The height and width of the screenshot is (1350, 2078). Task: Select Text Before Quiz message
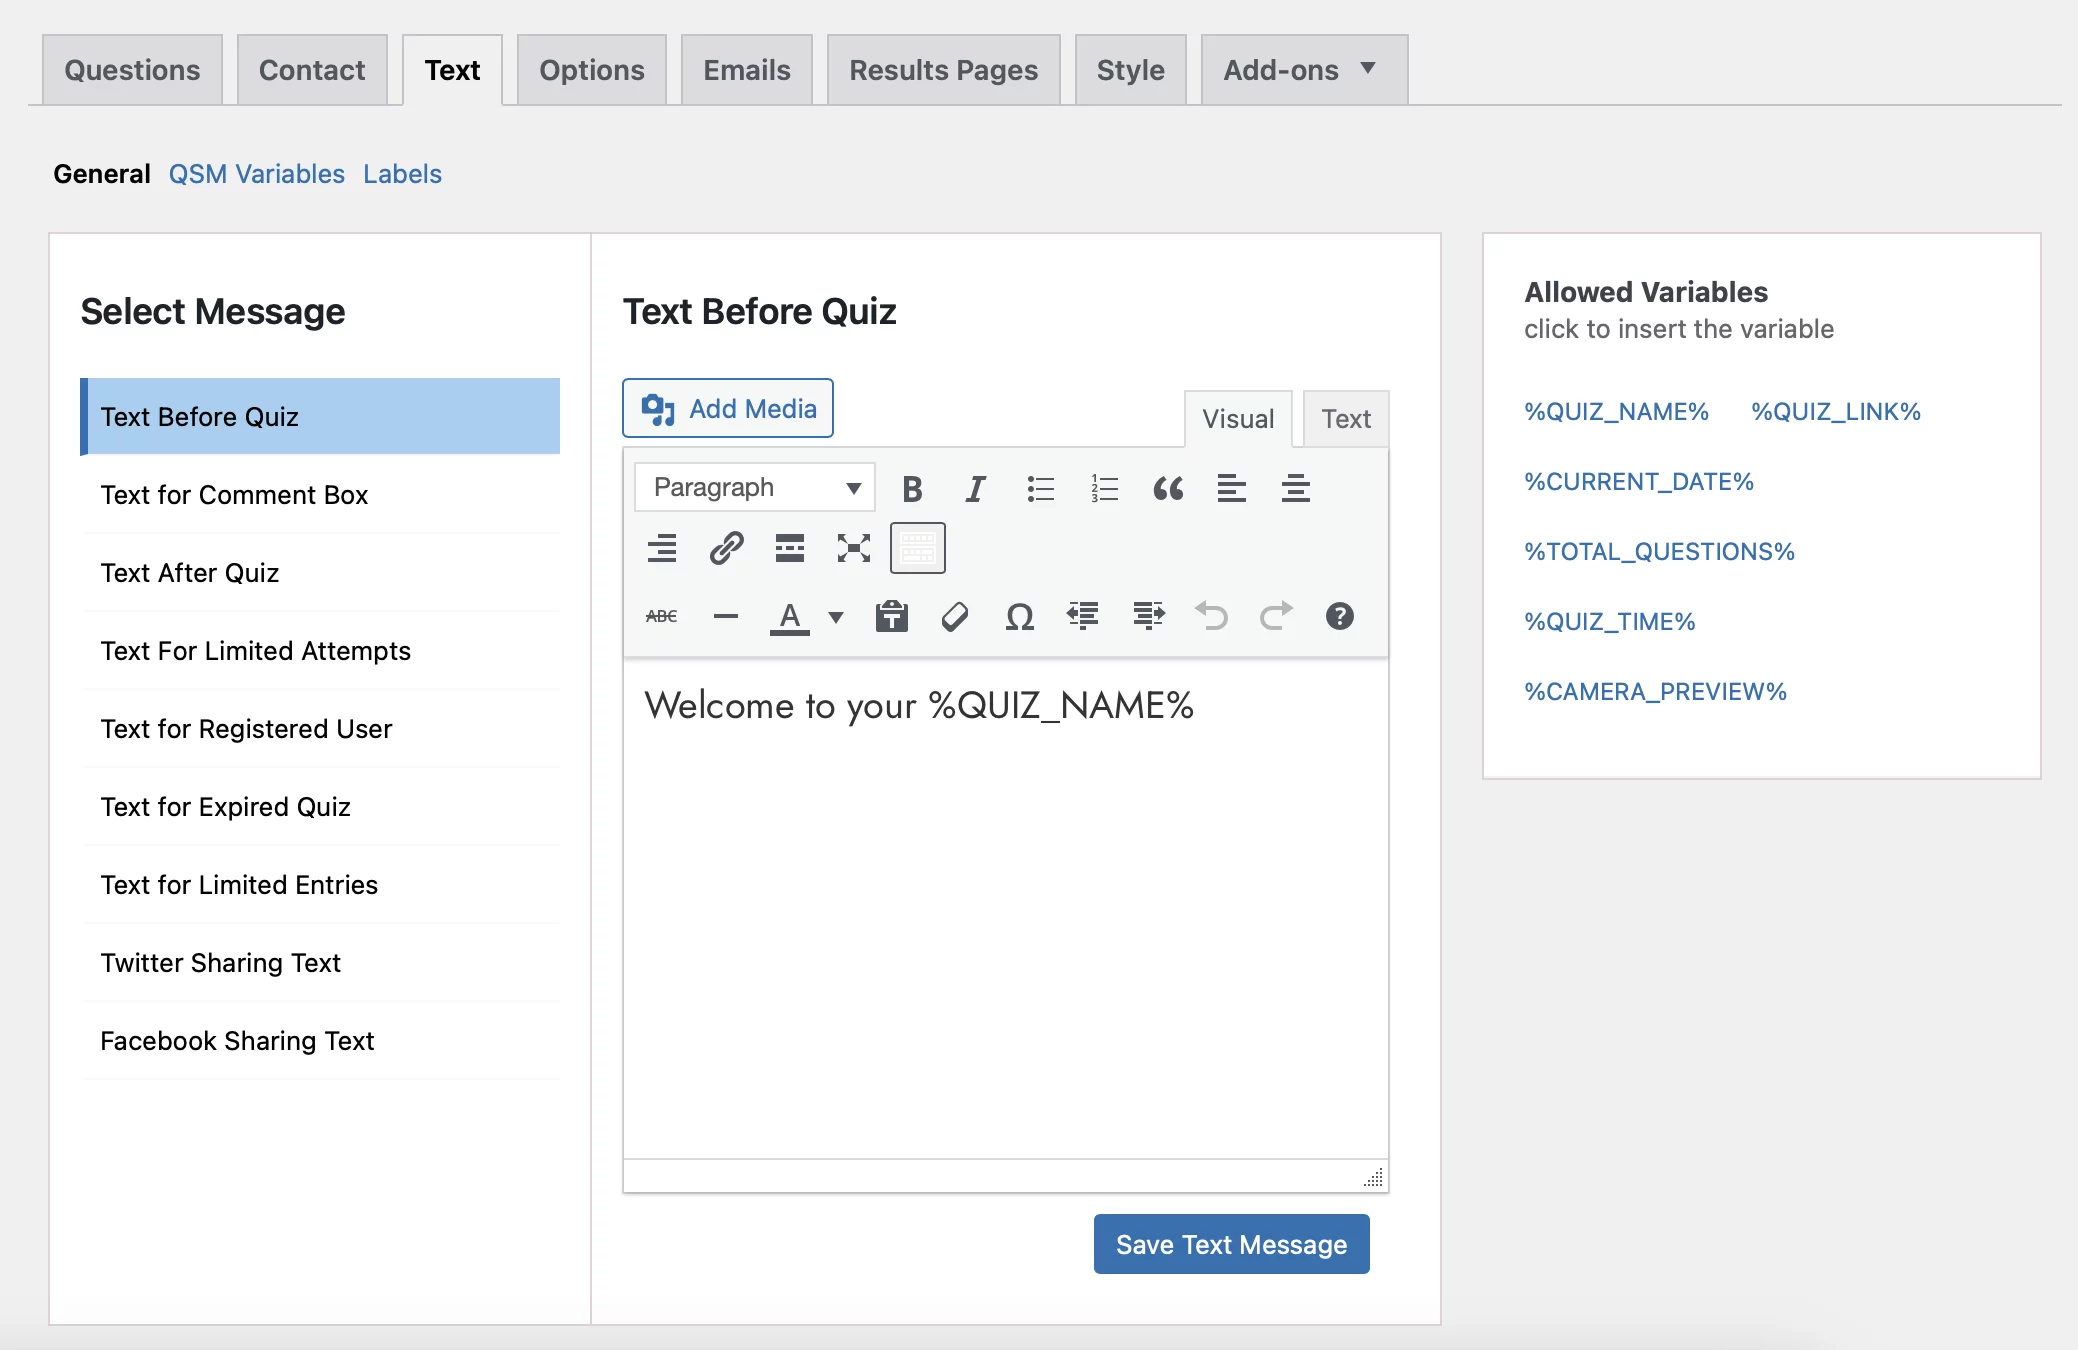[320, 417]
